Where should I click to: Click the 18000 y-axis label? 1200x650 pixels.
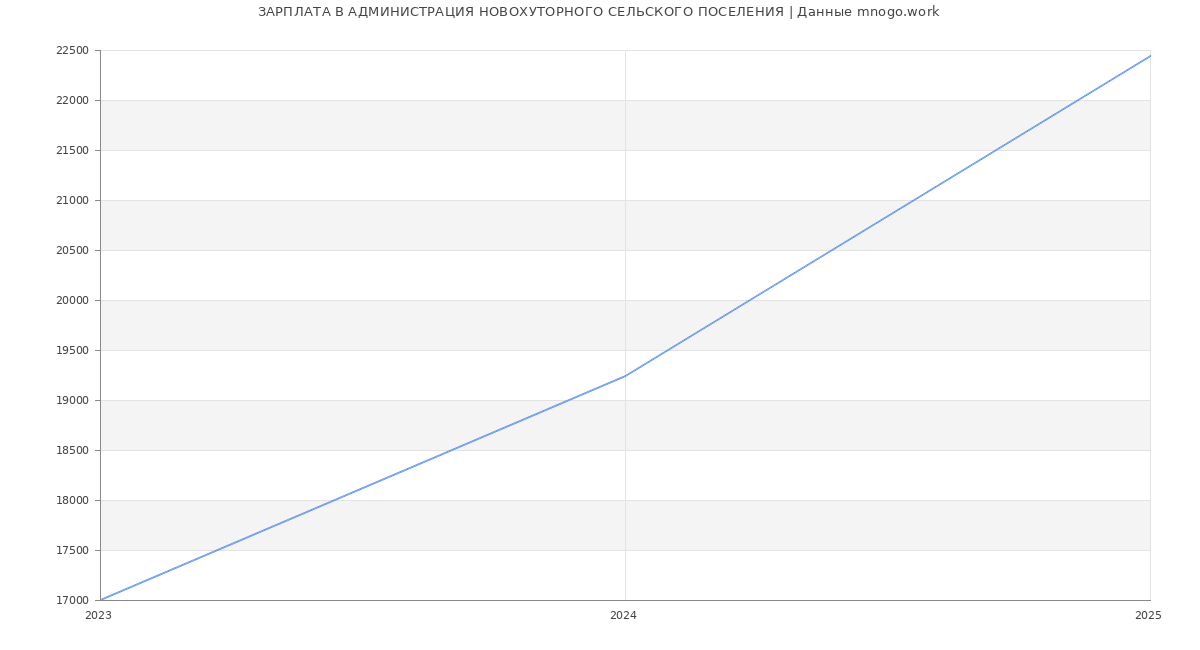(x=72, y=500)
